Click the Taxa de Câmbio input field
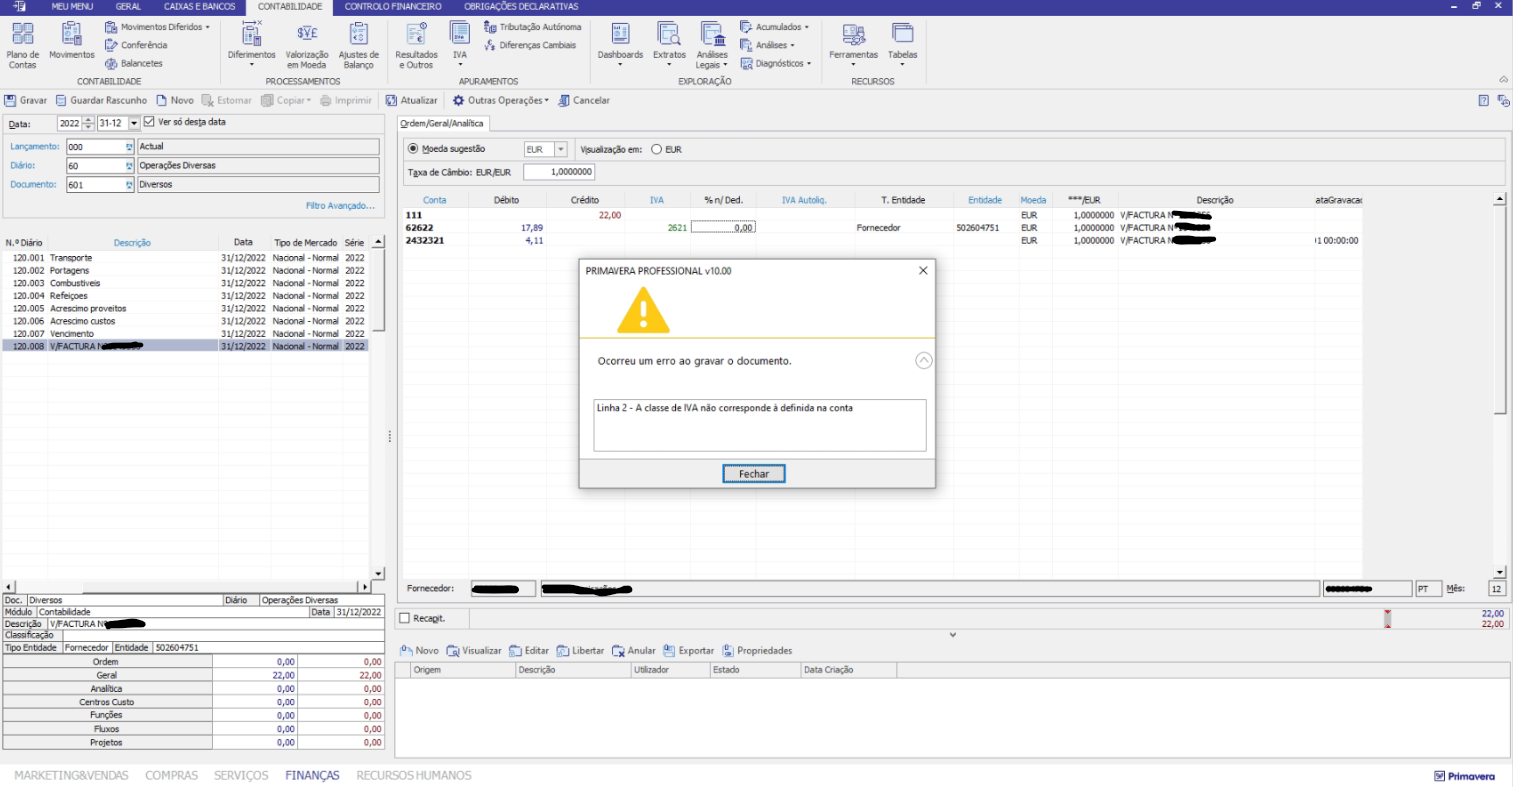1513x787 pixels. click(559, 172)
